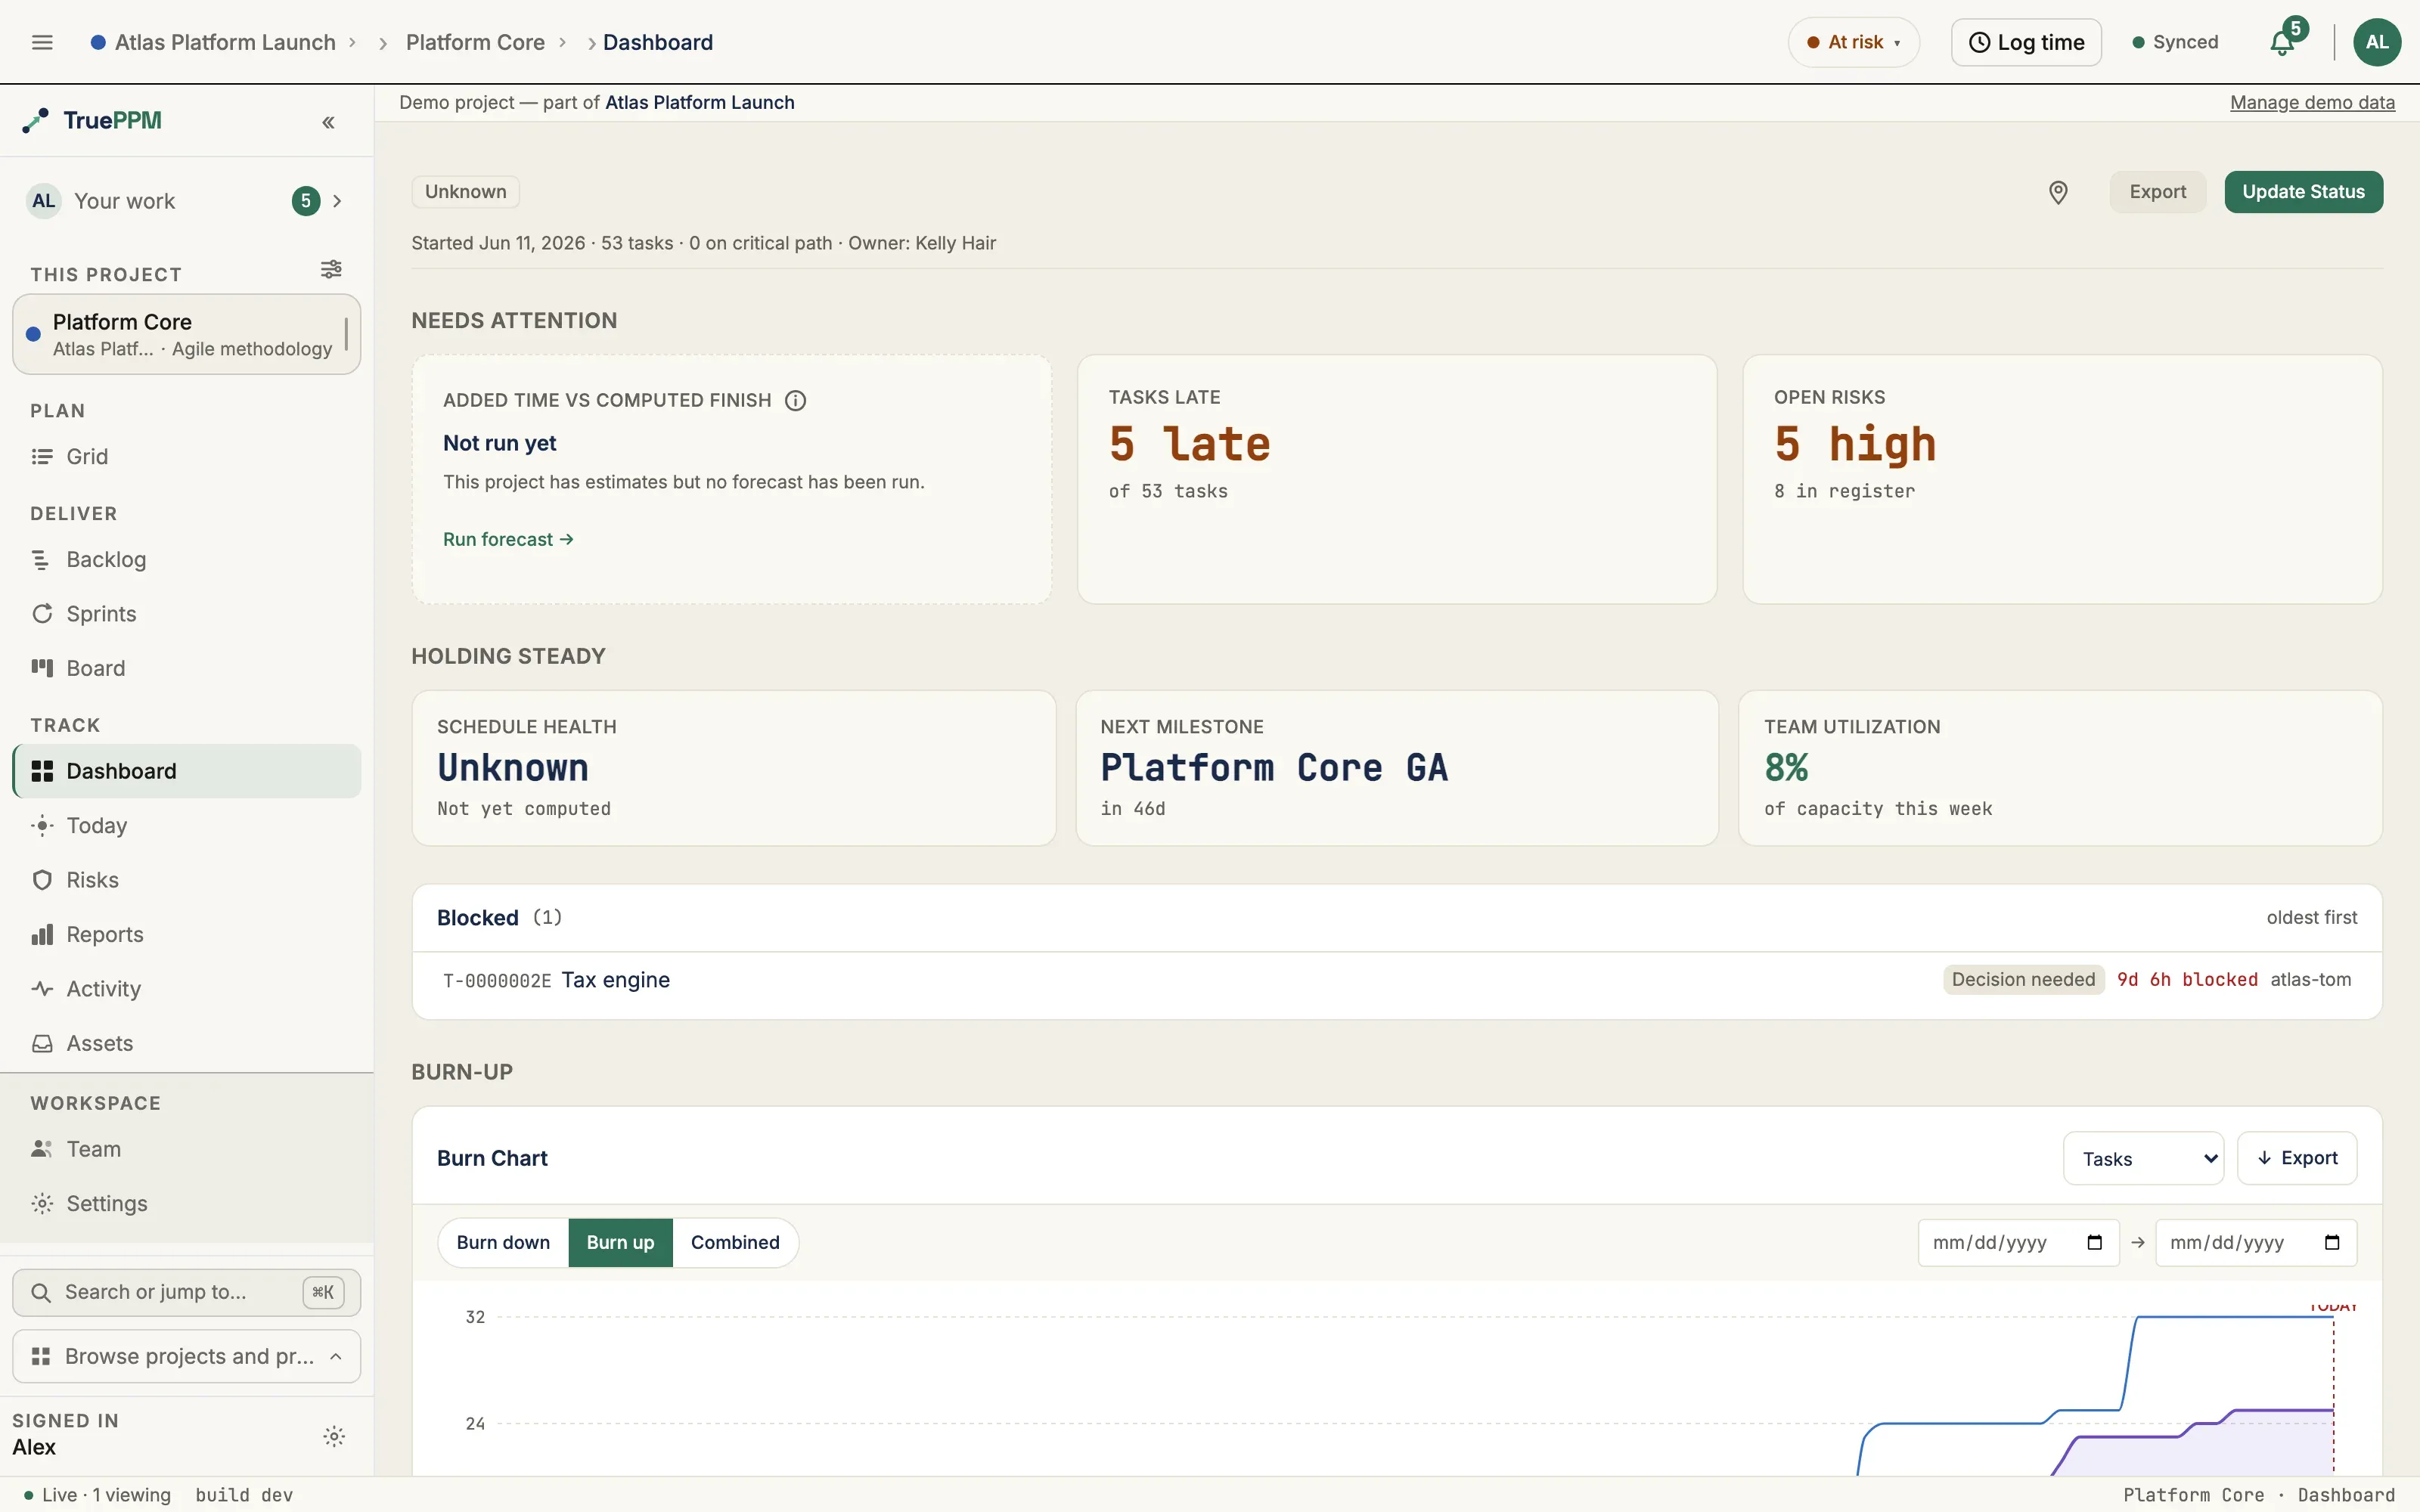This screenshot has height=1512, width=2420.
Task: Open Grid view from sidebar
Action: click(187, 456)
